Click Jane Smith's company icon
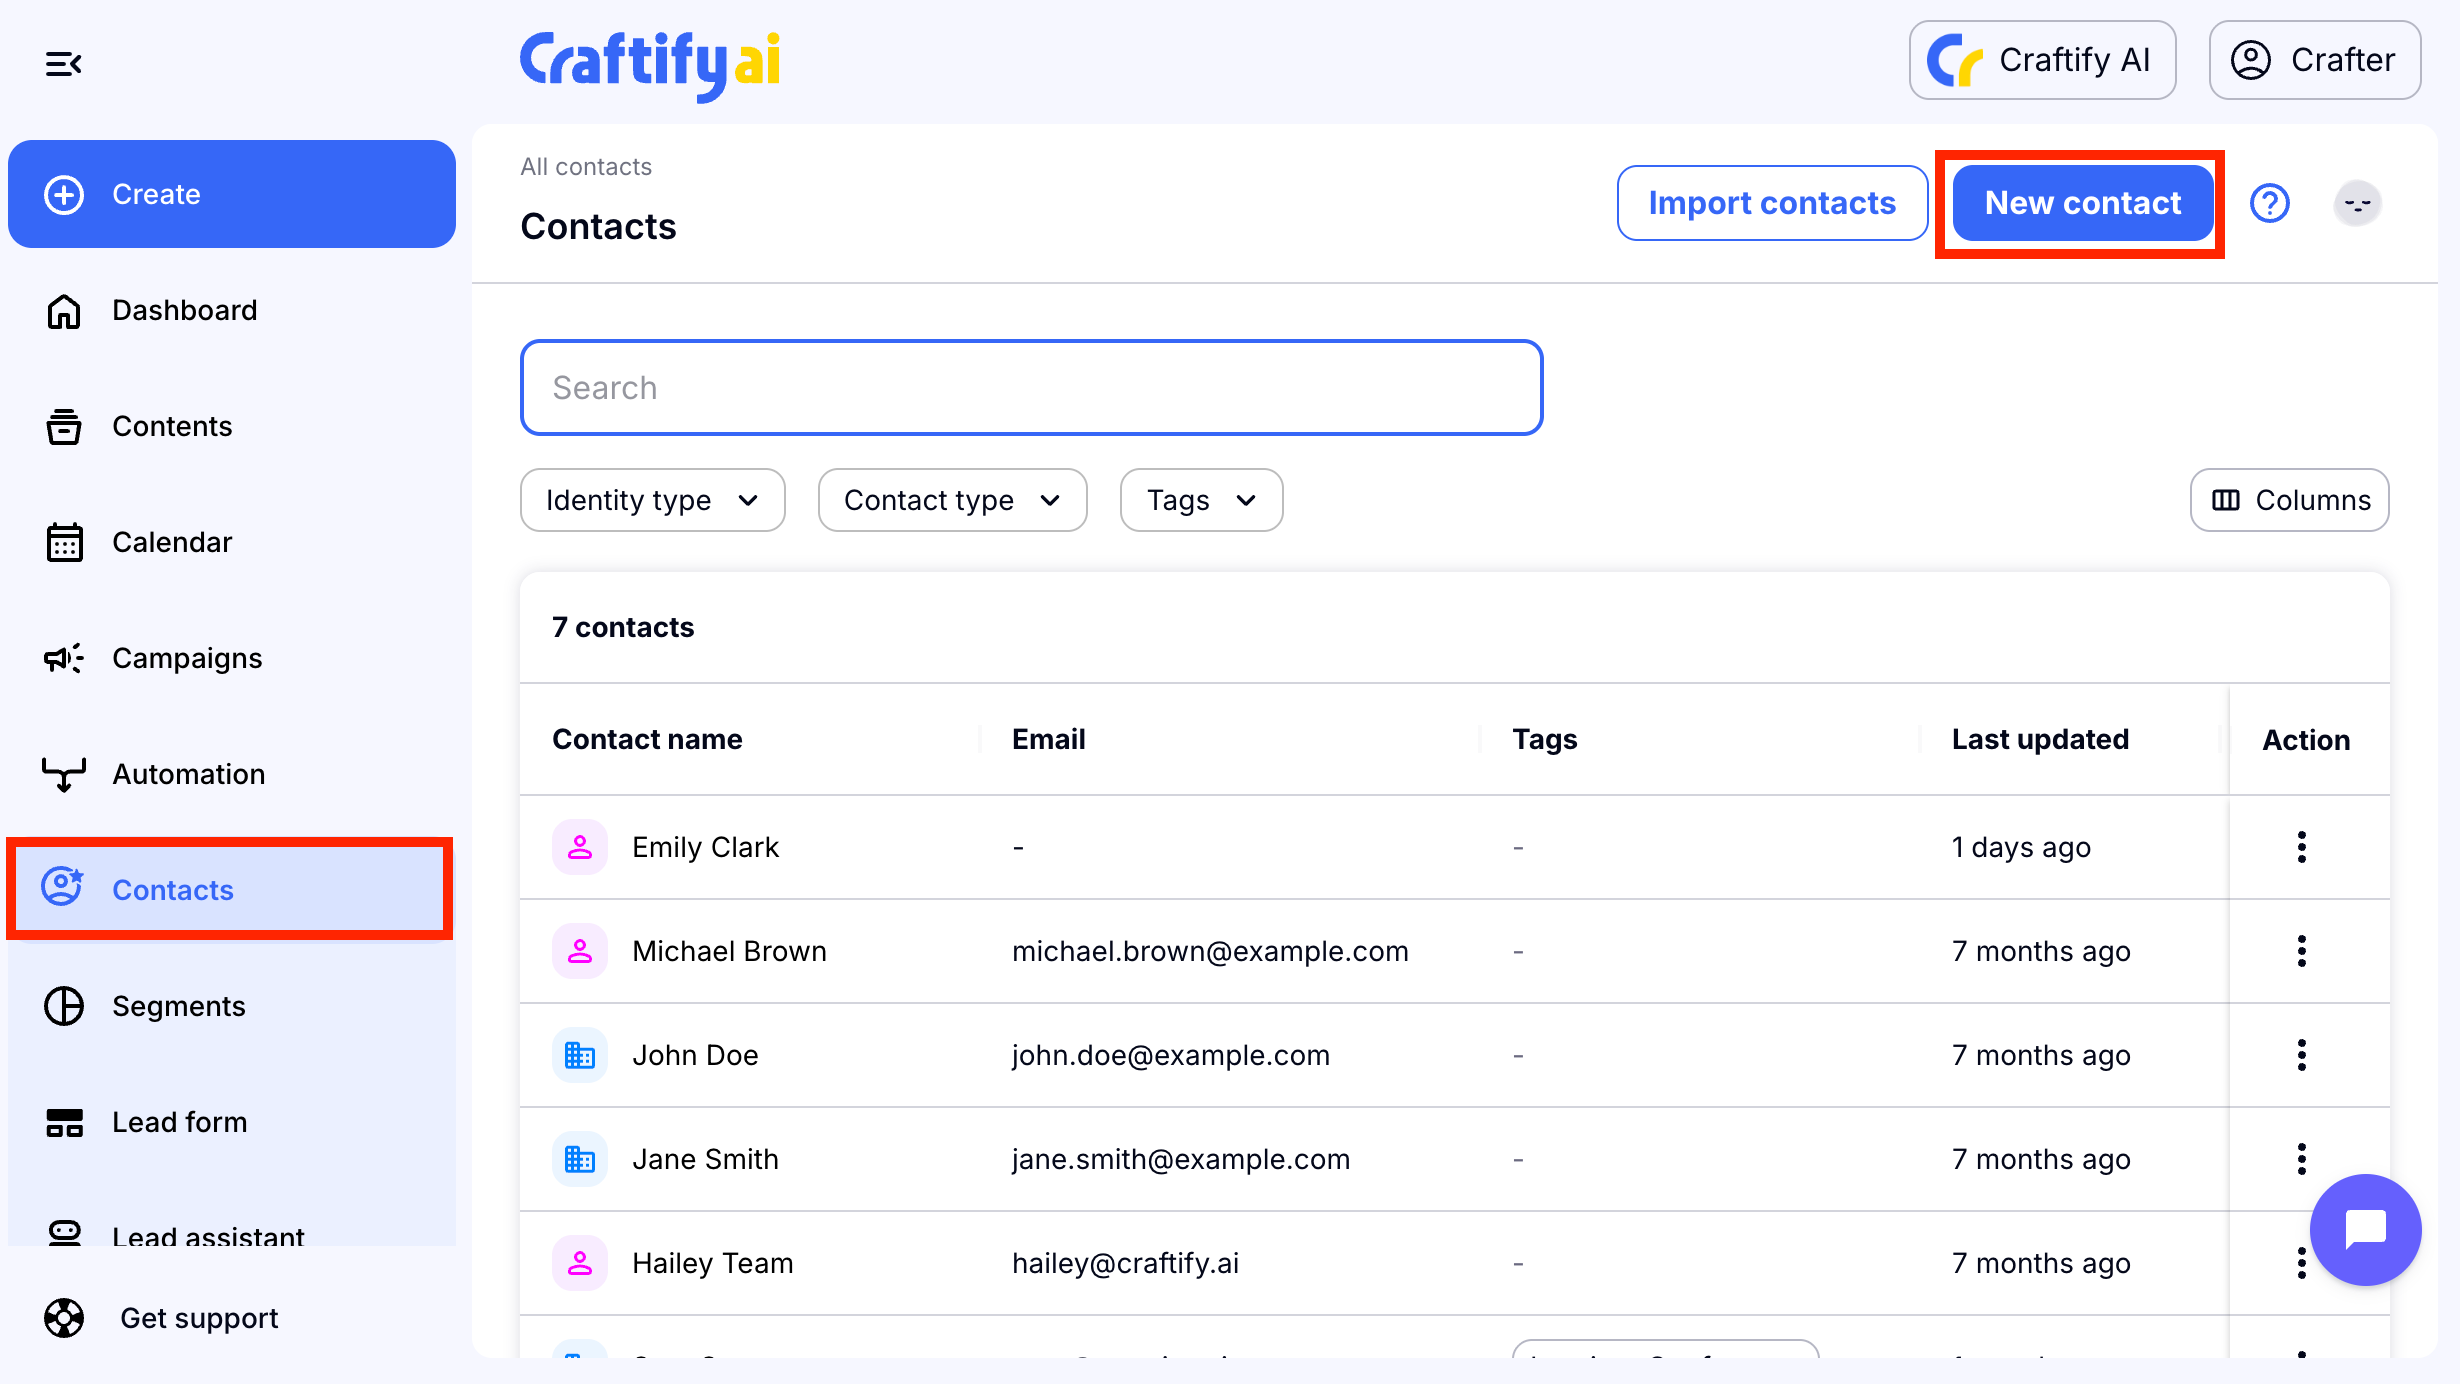 (580, 1159)
